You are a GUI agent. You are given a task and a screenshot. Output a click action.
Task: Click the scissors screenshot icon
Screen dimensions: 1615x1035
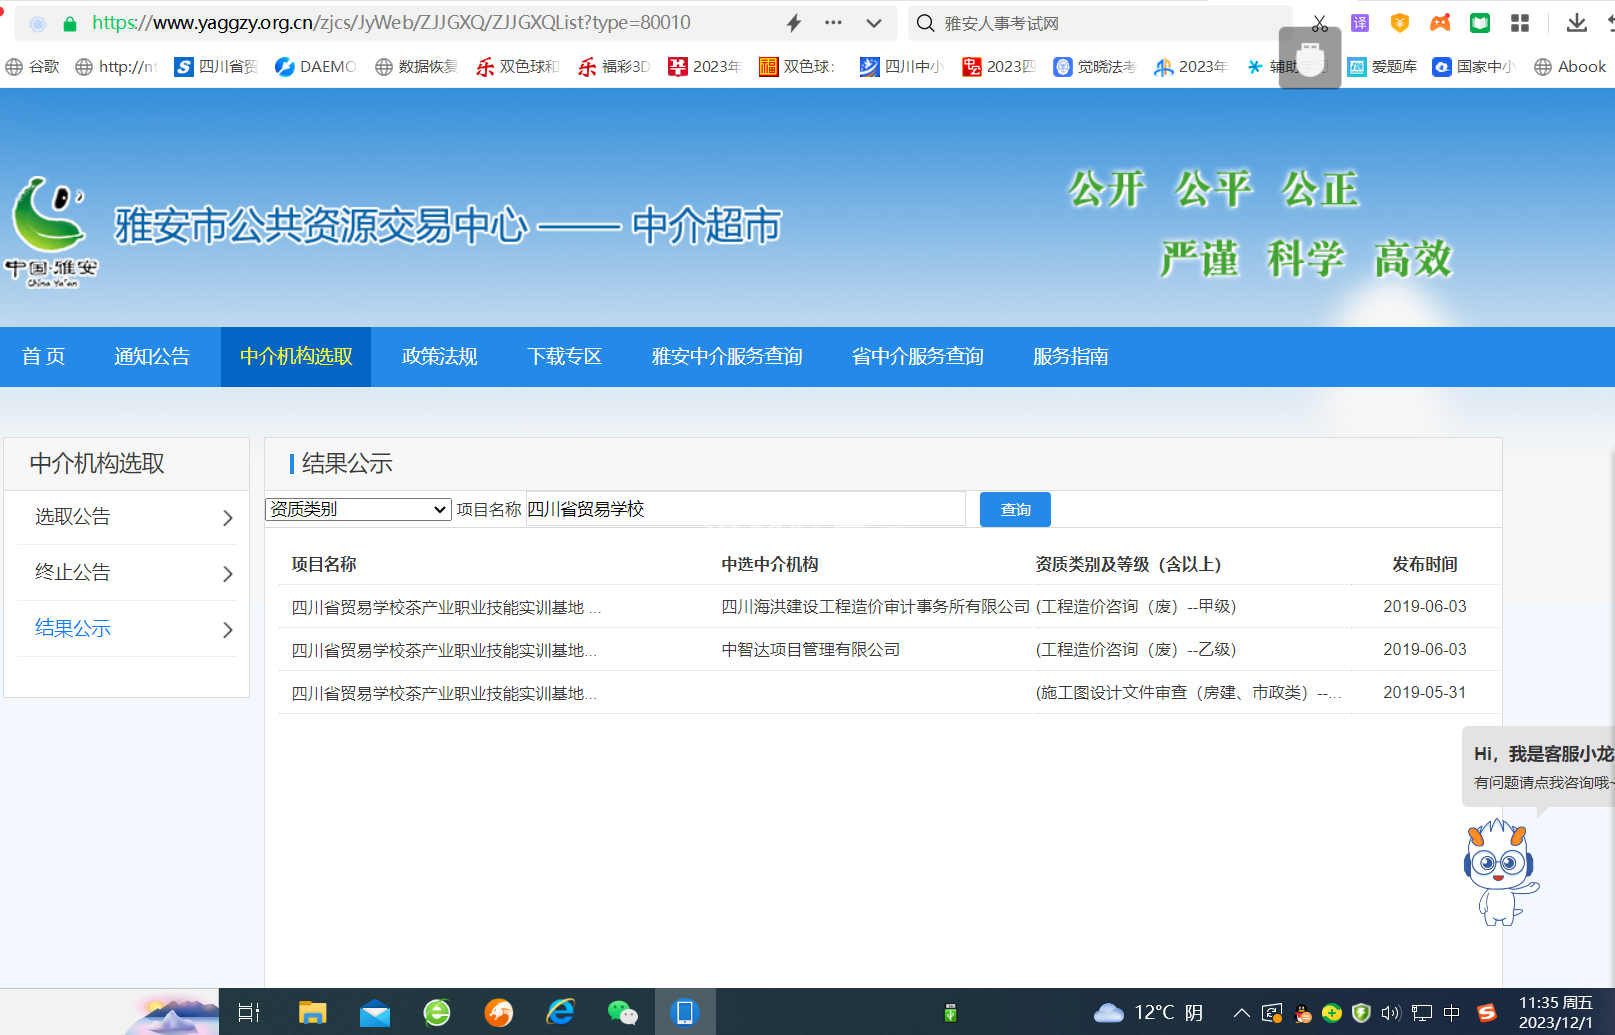click(x=1319, y=23)
